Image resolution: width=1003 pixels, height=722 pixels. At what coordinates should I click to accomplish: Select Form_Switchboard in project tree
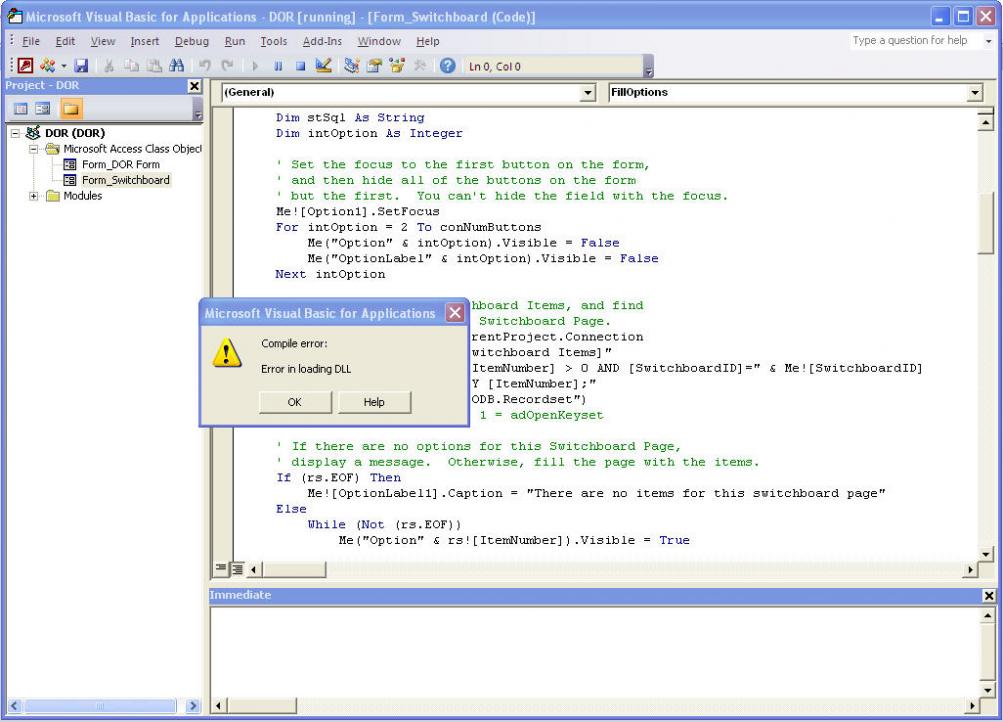click(x=125, y=180)
